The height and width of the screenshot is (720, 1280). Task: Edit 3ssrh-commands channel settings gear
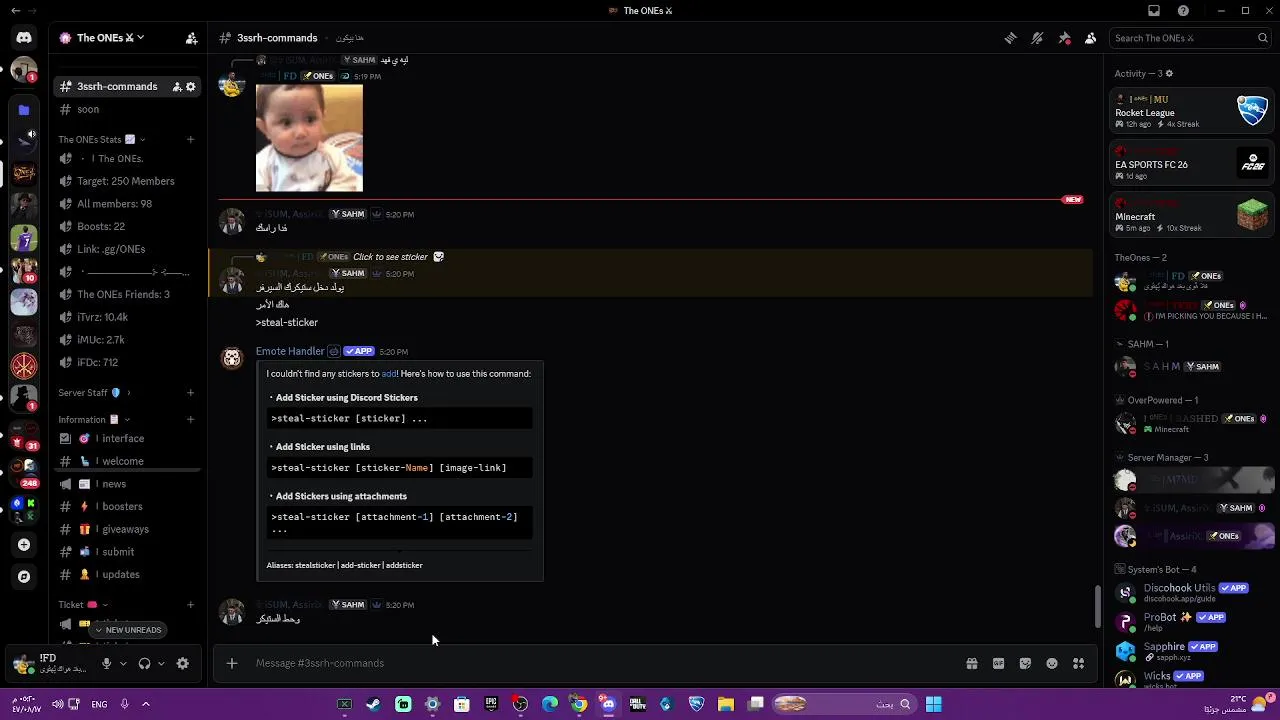(191, 87)
